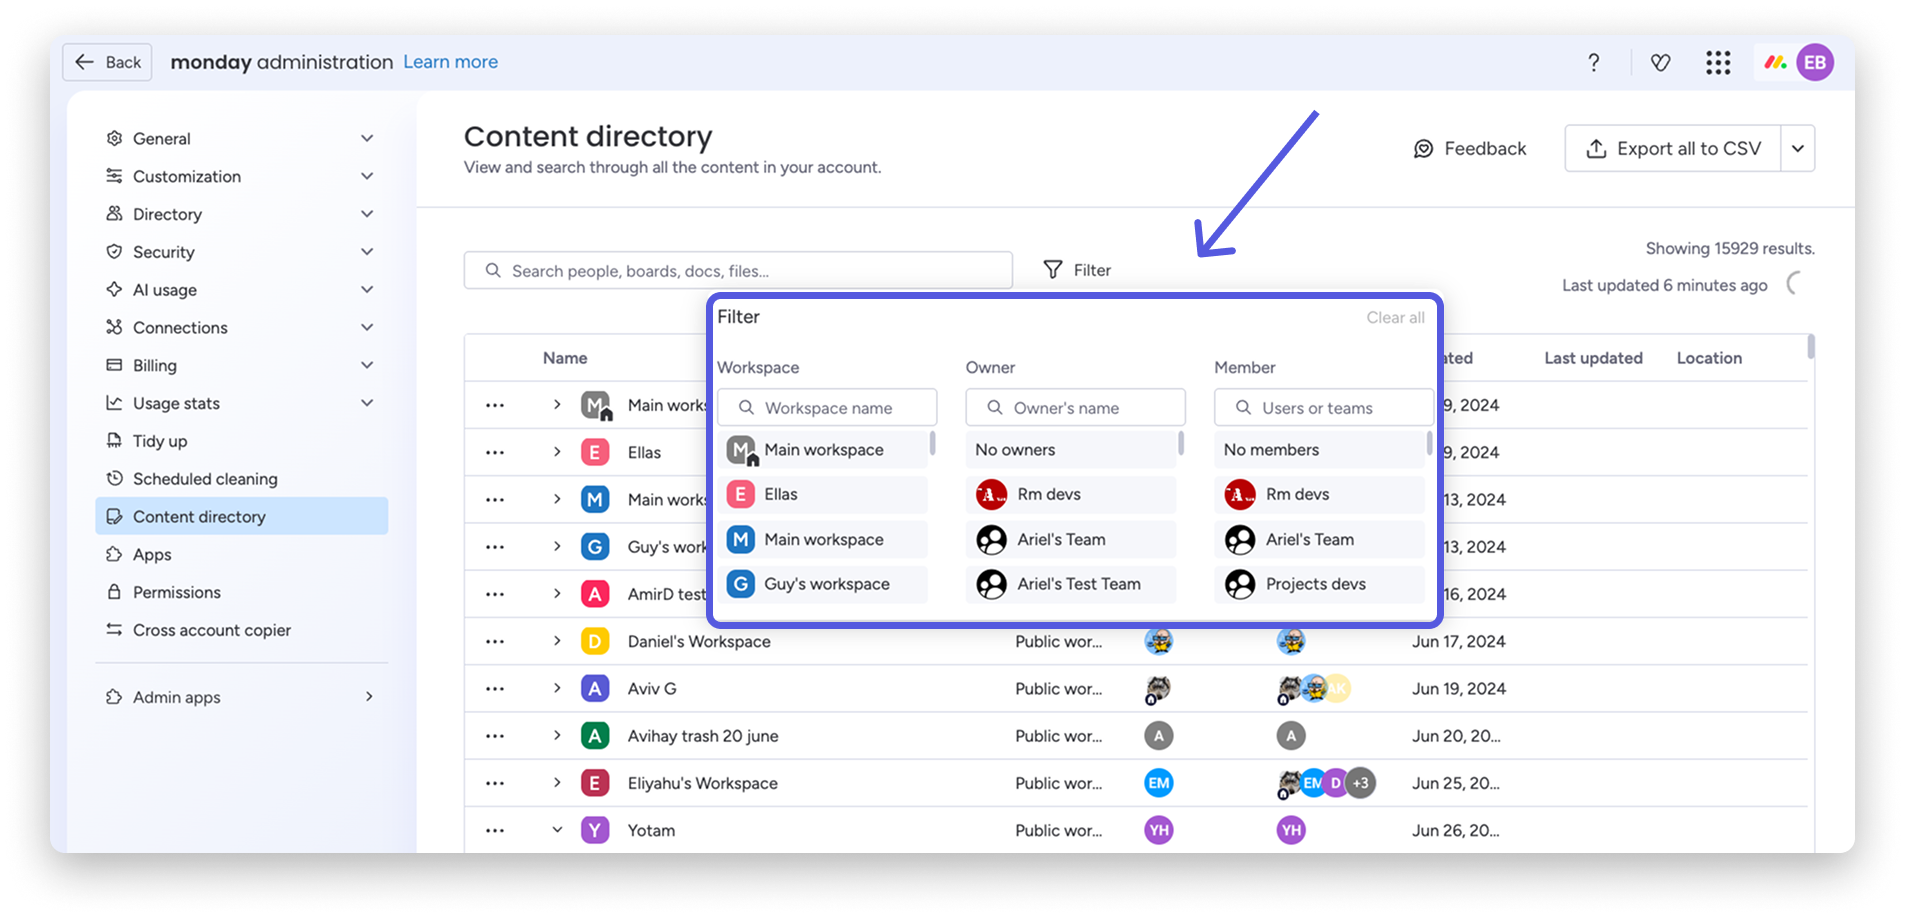1905x918 pixels.
Task: Open Tidy up in sidebar
Action: pyautogui.click(x=241, y=441)
